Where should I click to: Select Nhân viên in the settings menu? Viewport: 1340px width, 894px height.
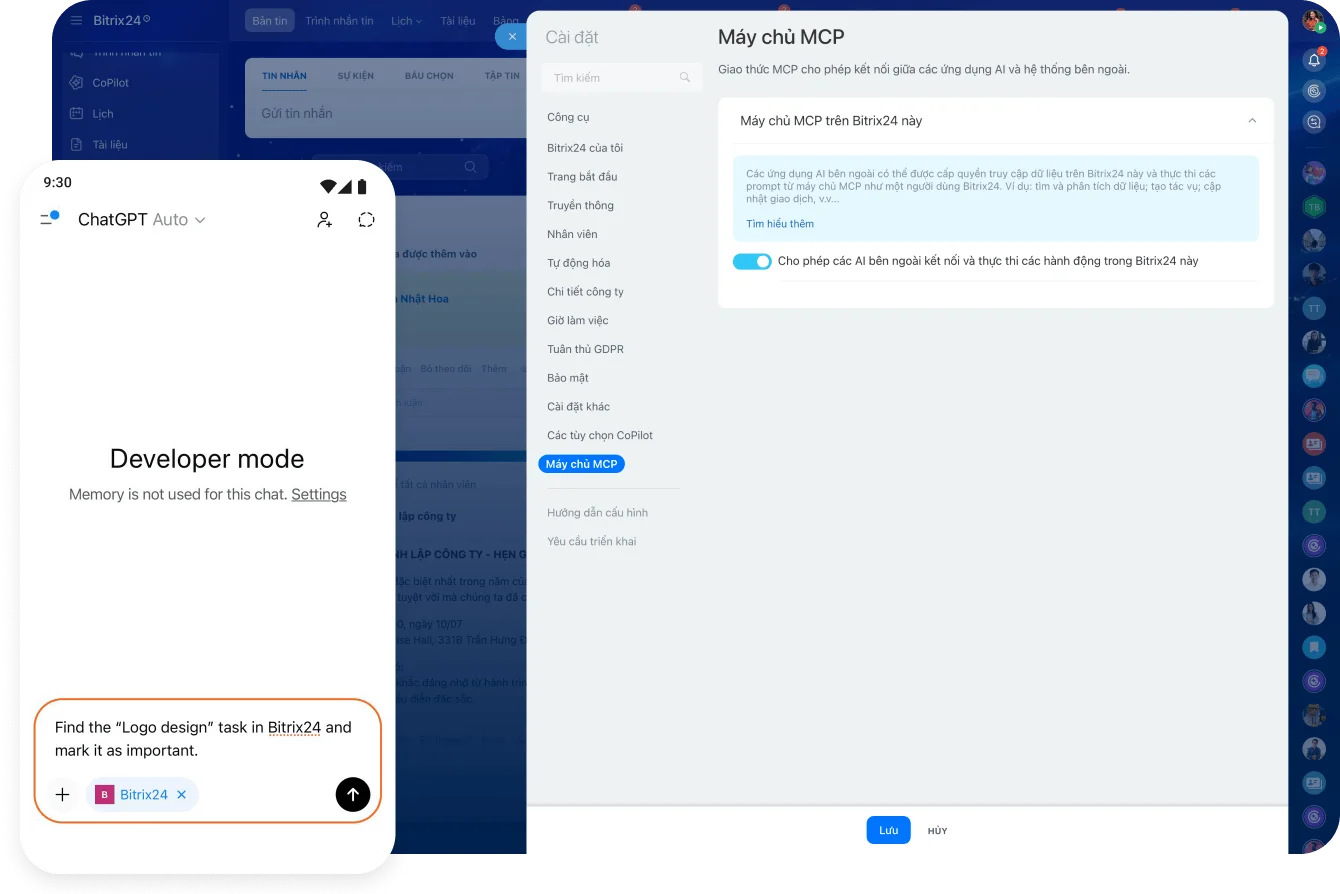[572, 234]
